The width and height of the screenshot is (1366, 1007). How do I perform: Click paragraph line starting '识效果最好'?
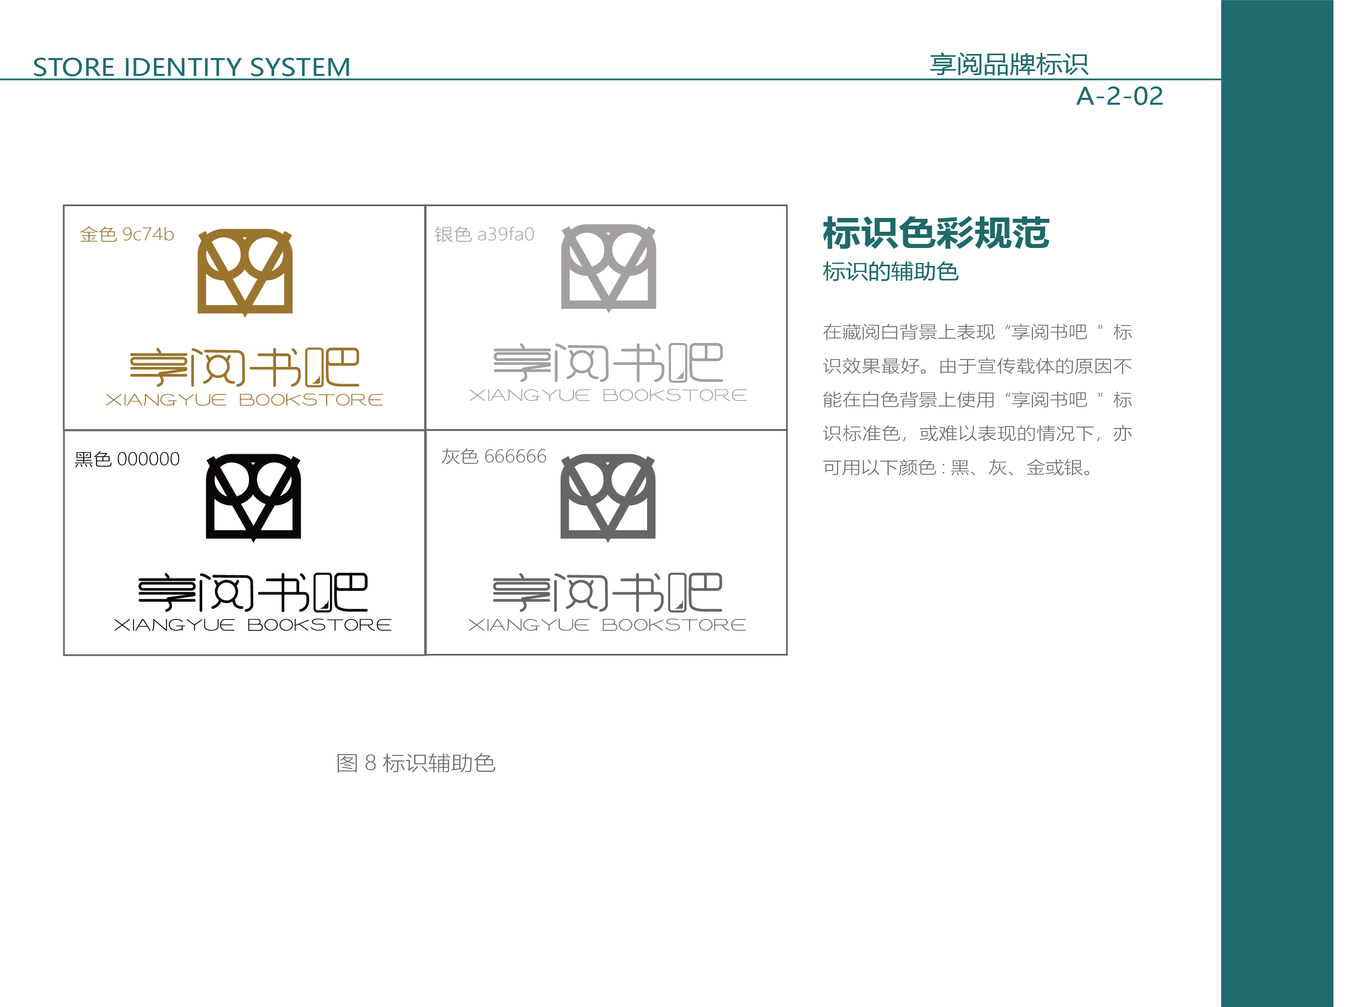977,366
